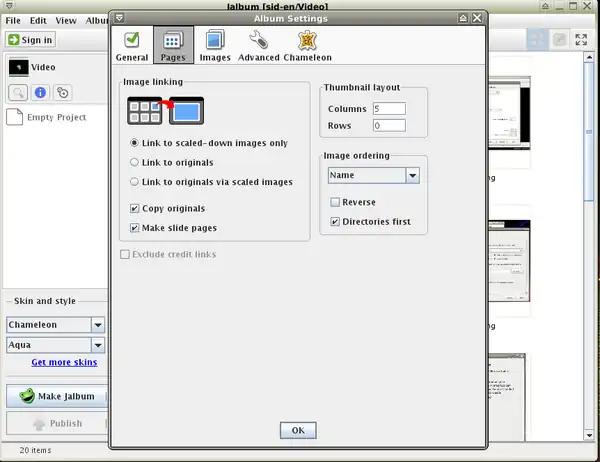Image resolution: width=600 pixels, height=462 pixels.
Task: Disable Make slide pages checkbox
Action: (136, 228)
